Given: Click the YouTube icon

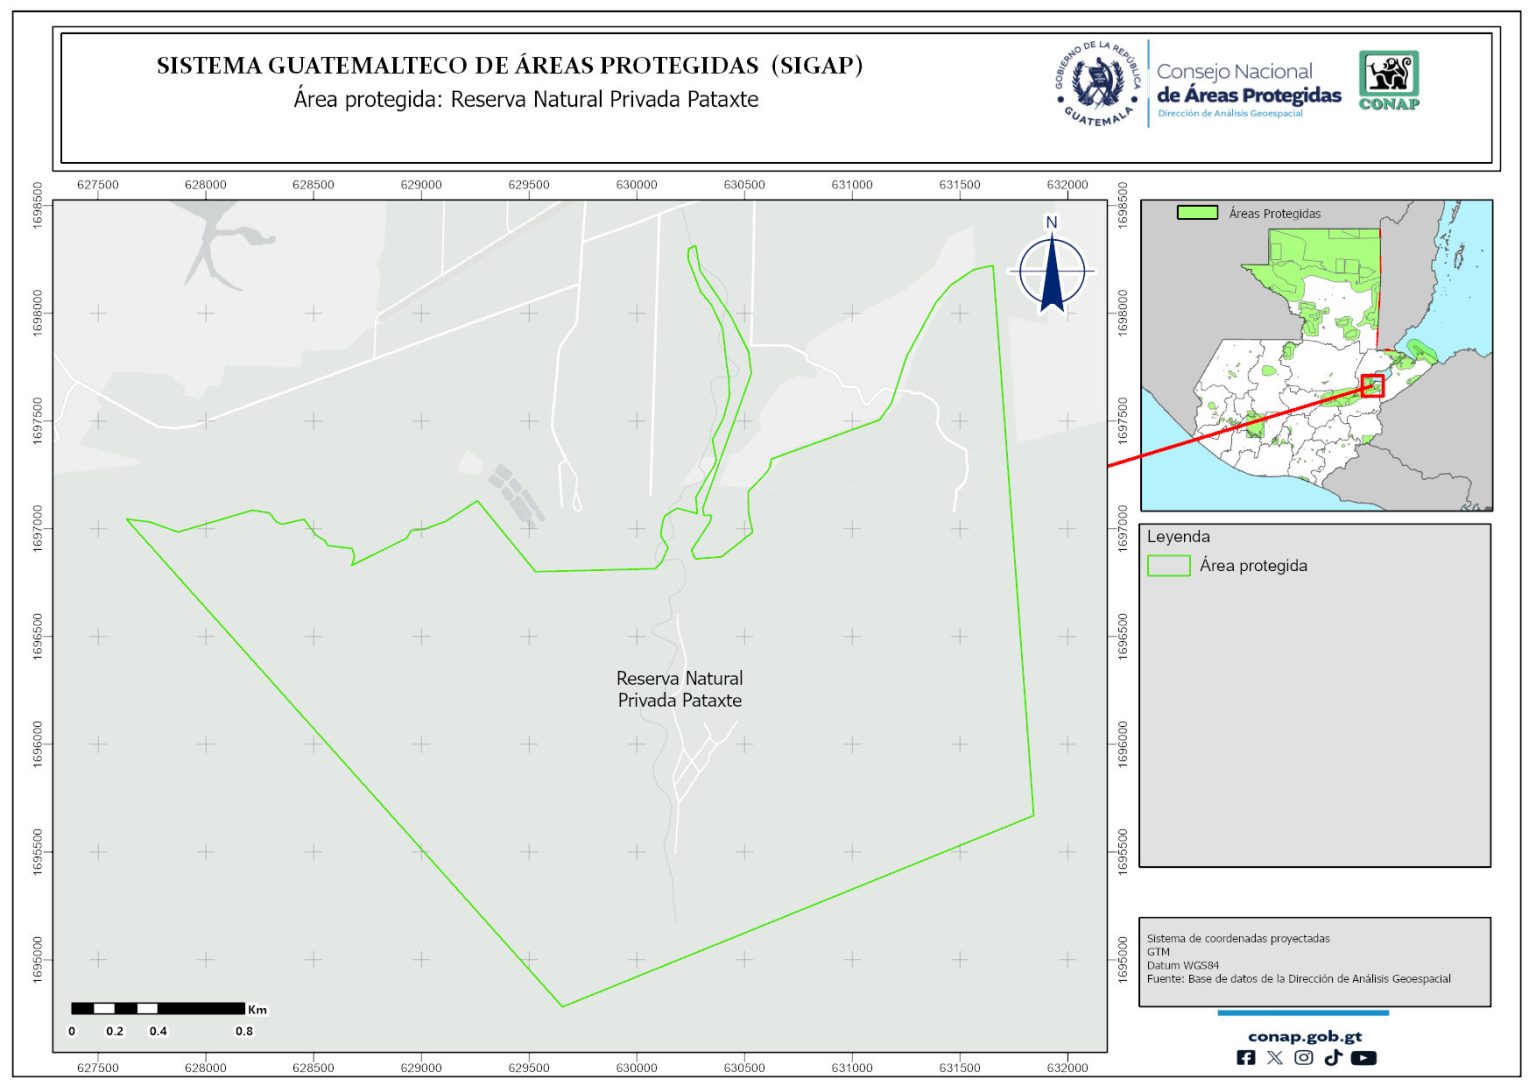Looking at the screenshot, I should pyautogui.click(x=1363, y=1058).
